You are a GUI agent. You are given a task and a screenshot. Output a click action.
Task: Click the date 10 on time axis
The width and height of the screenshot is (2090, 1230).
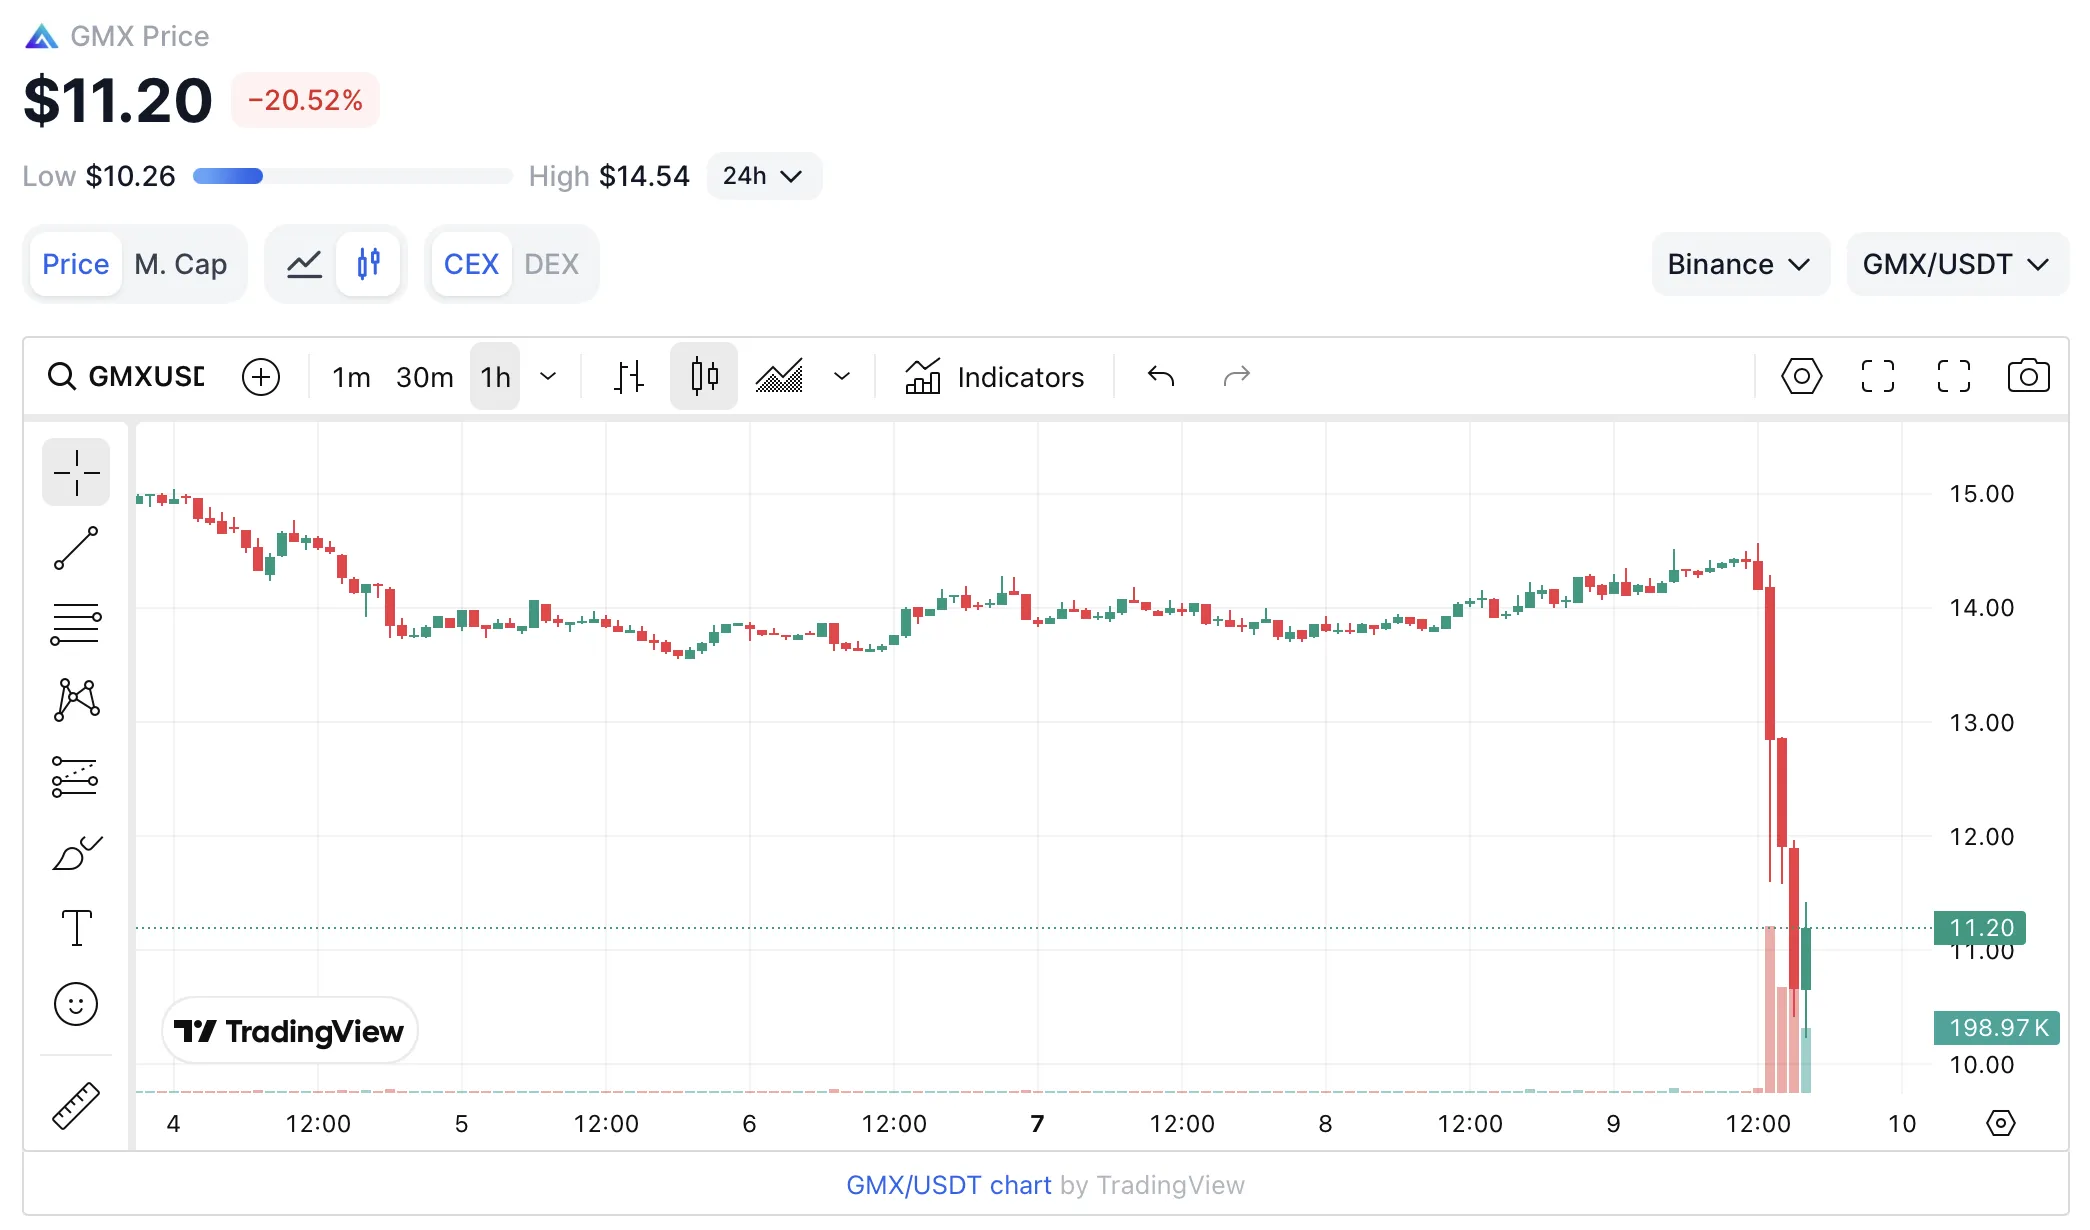1901,1124
